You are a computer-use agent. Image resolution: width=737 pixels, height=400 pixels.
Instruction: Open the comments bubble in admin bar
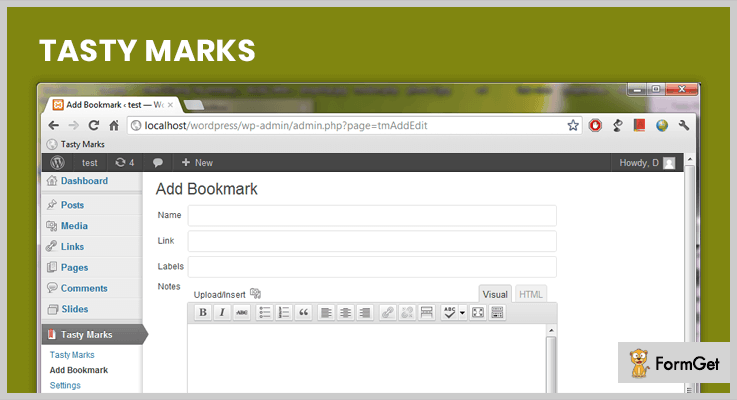point(157,163)
